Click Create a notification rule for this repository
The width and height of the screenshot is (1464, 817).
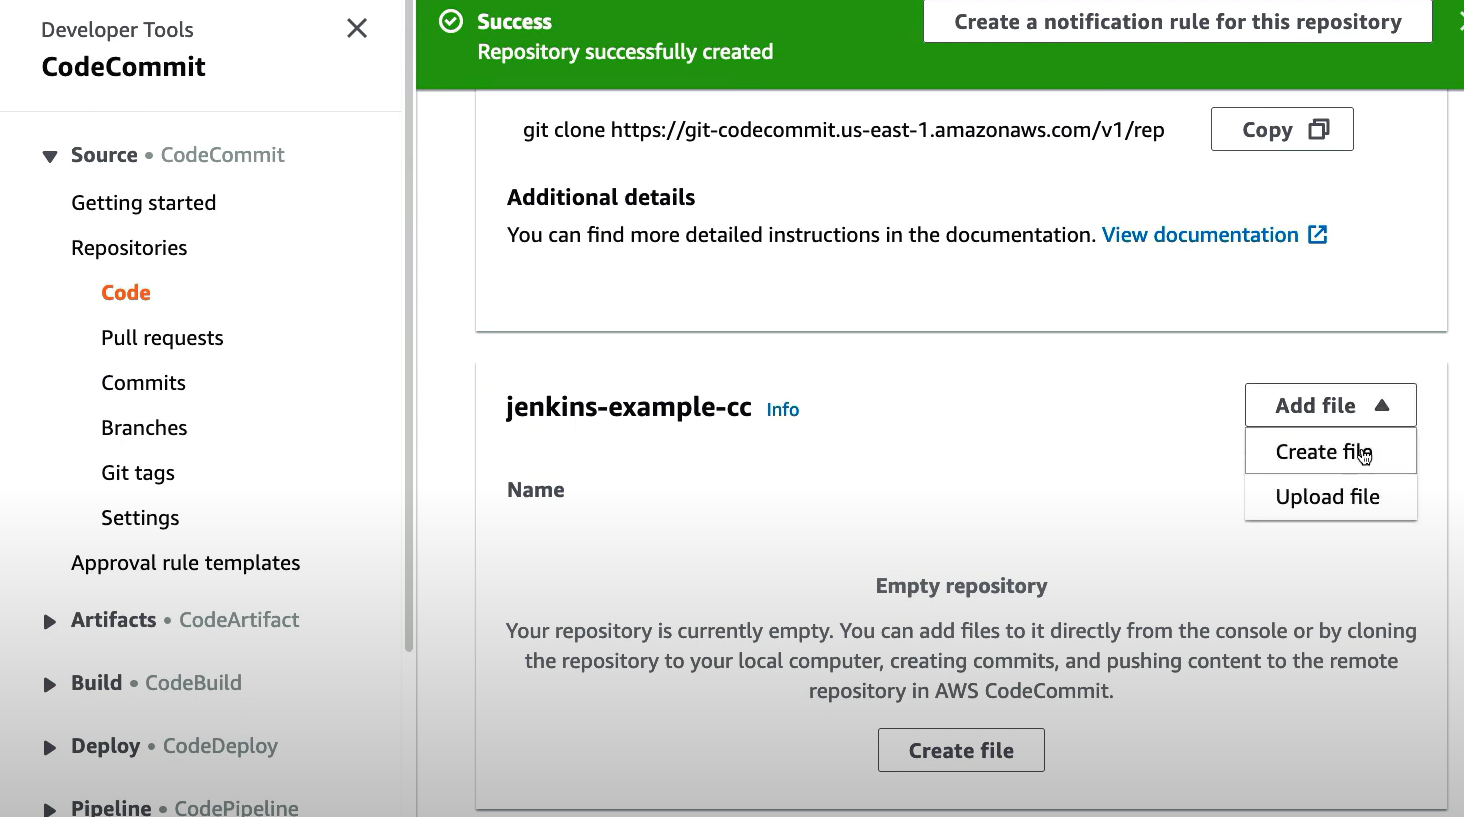tap(1178, 21)
